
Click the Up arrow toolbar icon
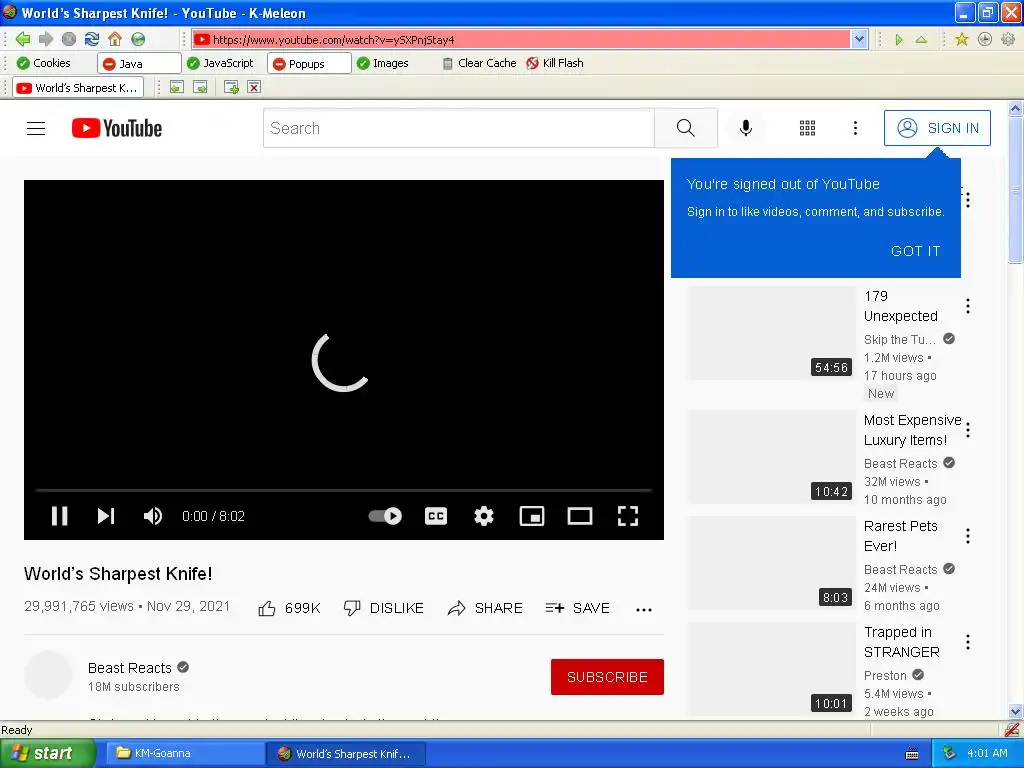click(921, 40)
